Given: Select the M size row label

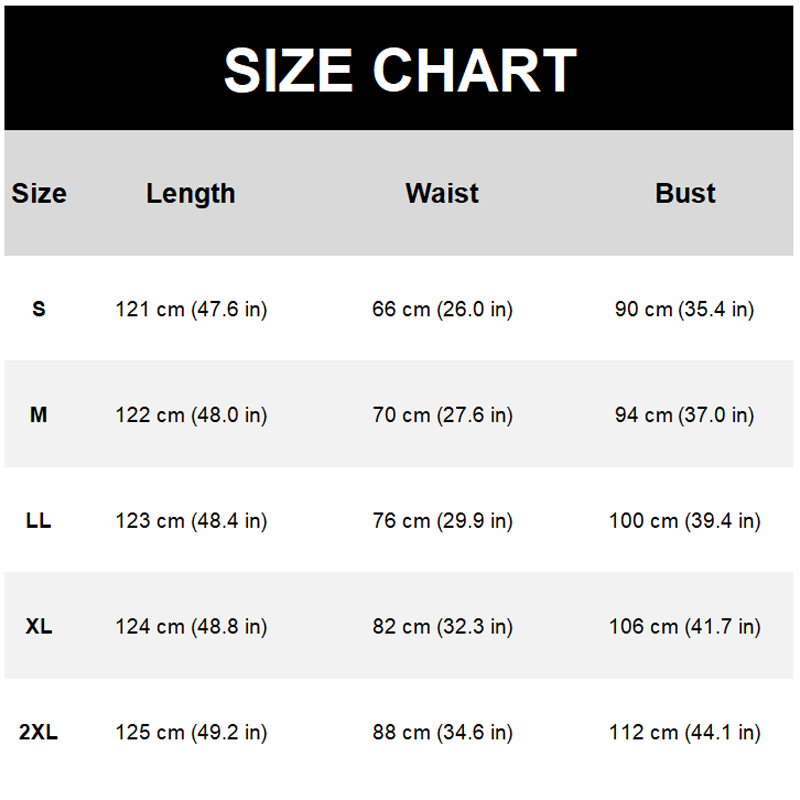Looking at the screenshot, I should [x=39, y=415].
